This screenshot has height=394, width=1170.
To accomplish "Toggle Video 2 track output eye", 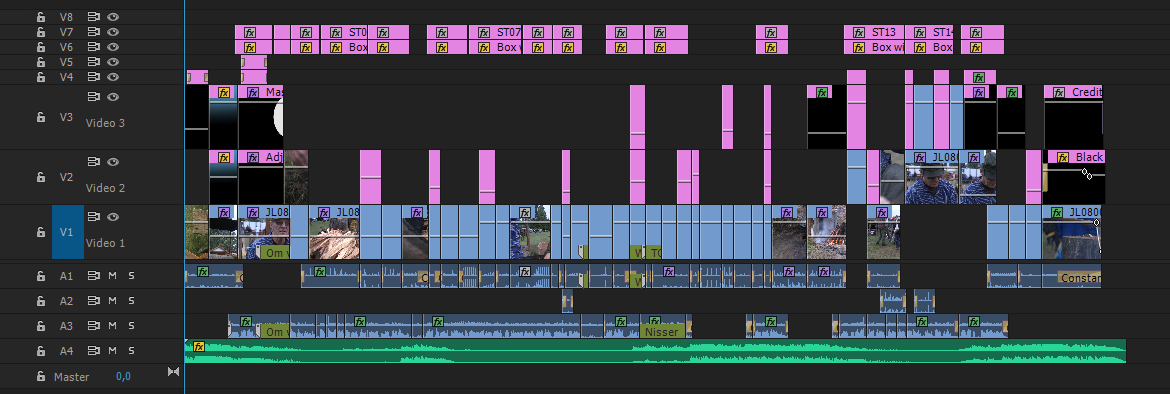I will (x=113, y=162).
